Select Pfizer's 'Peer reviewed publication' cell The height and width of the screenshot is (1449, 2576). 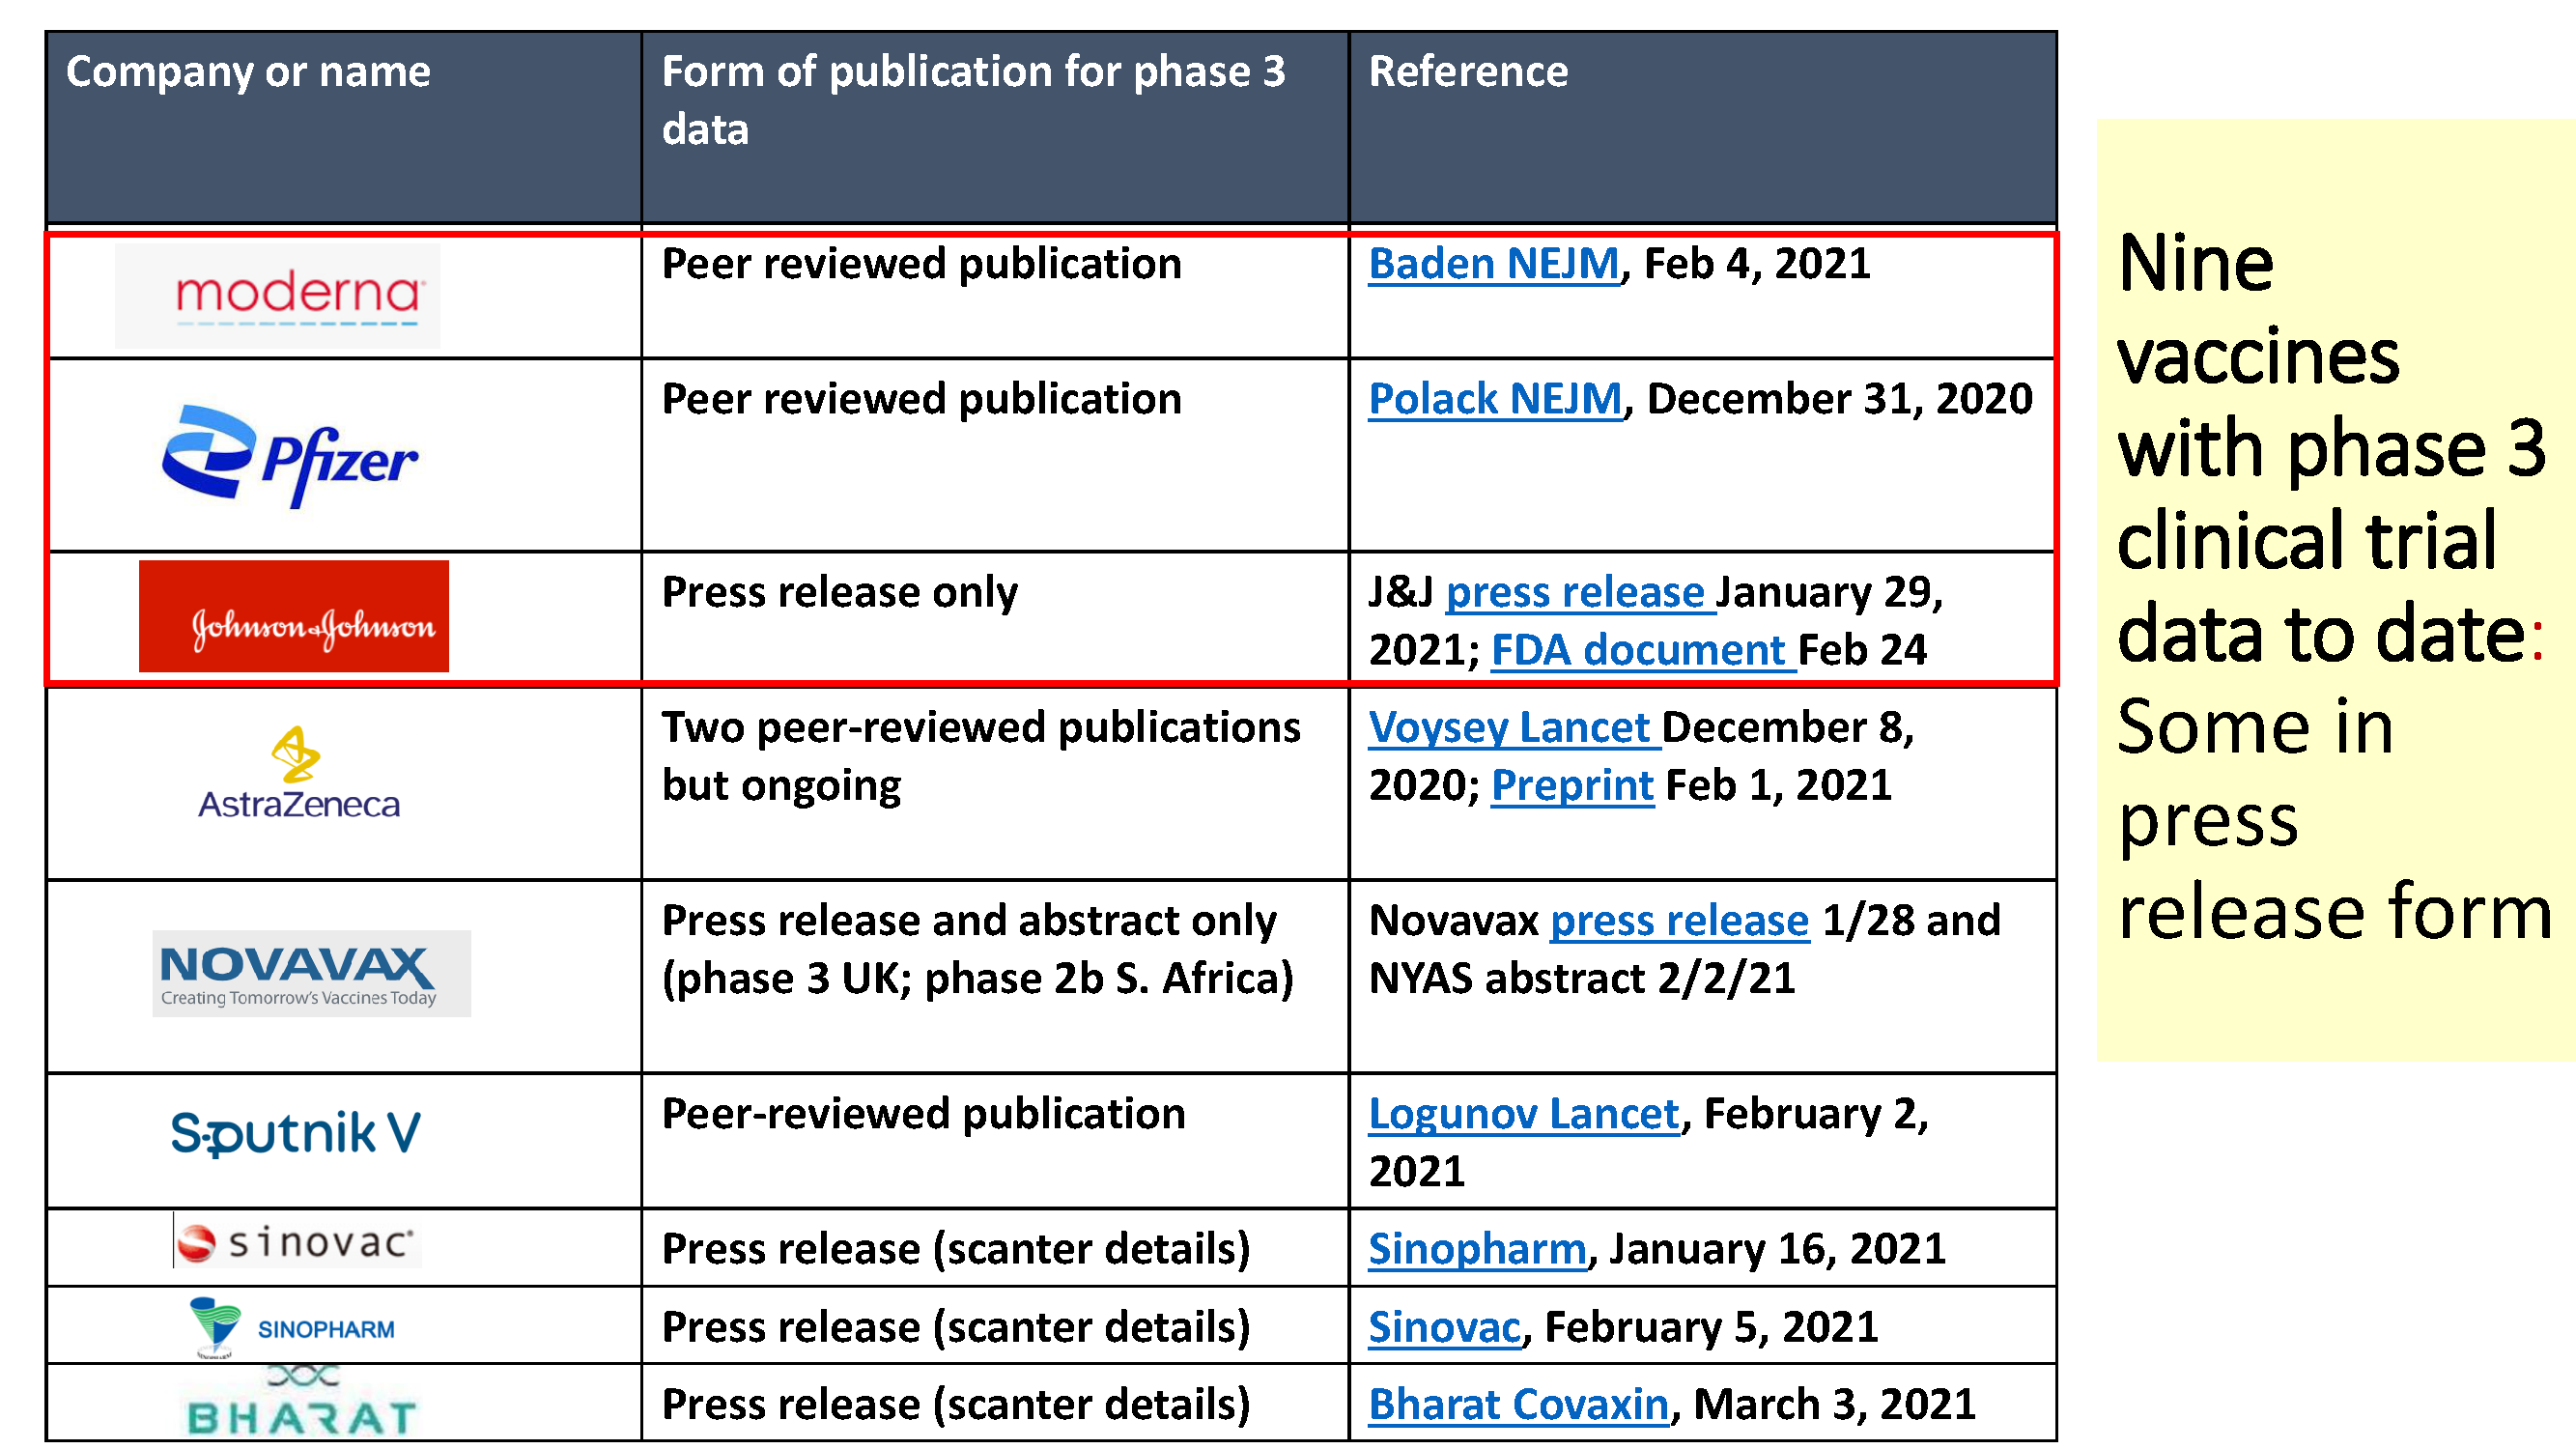click(995, 455)
